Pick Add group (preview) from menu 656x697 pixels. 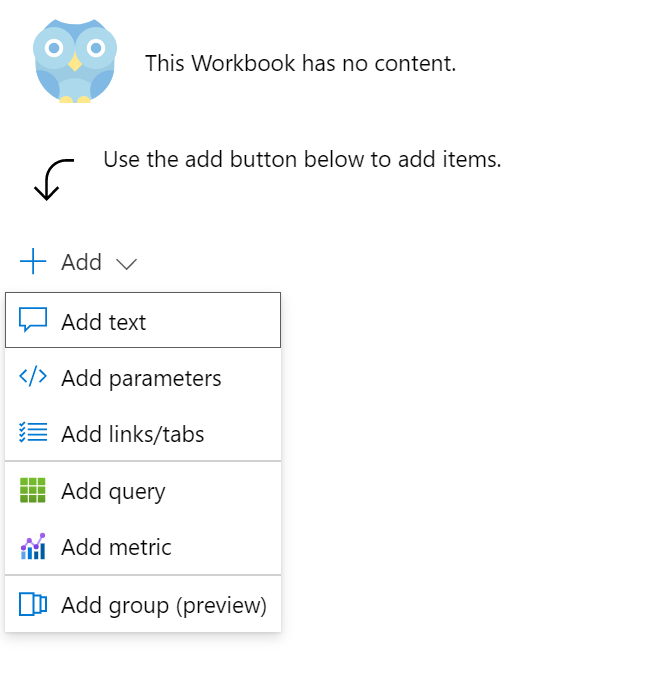(x=164, y=605)
